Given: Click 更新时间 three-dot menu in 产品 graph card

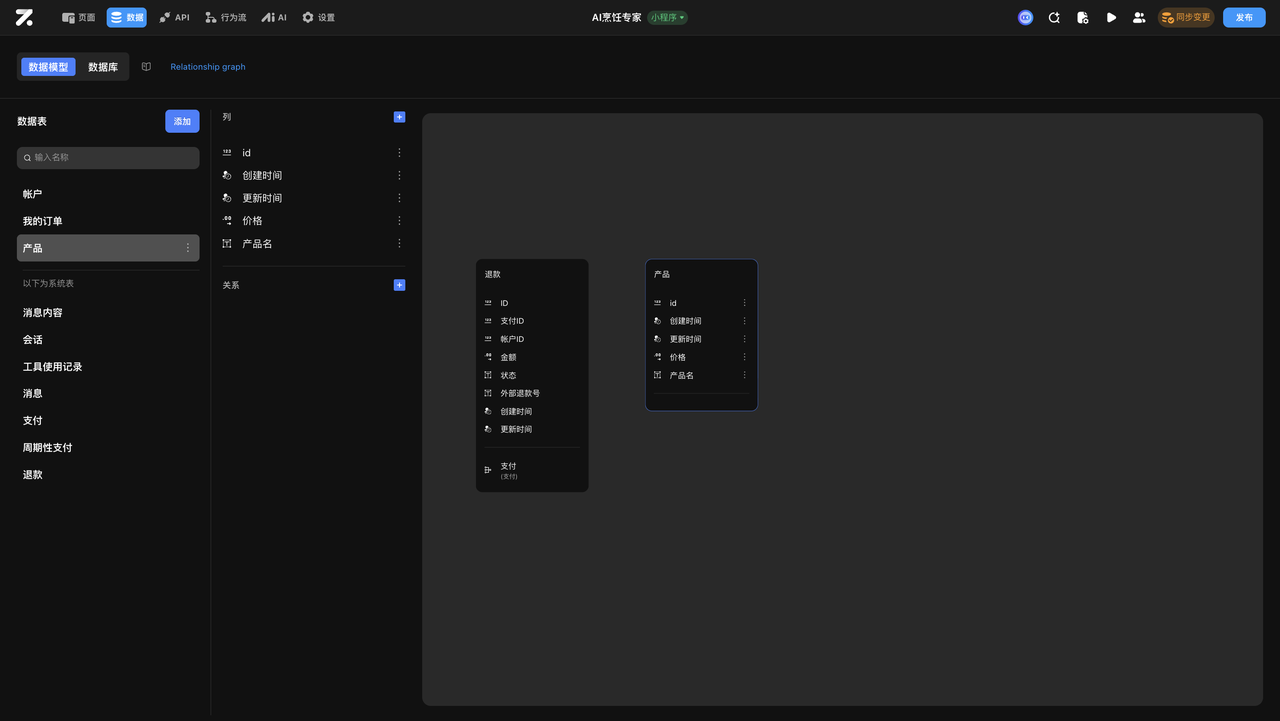Looking at the screenshot, I should (744, 339).
